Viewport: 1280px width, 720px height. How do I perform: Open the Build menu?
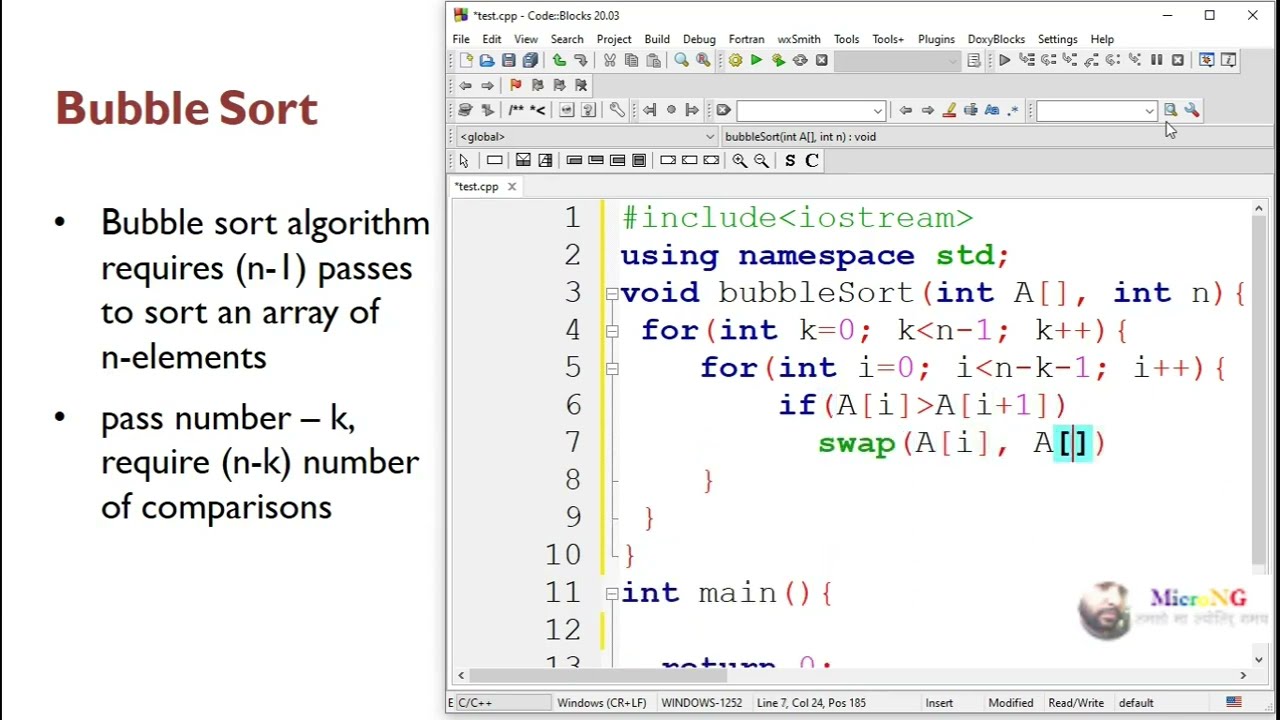click(x=657, y=39)
